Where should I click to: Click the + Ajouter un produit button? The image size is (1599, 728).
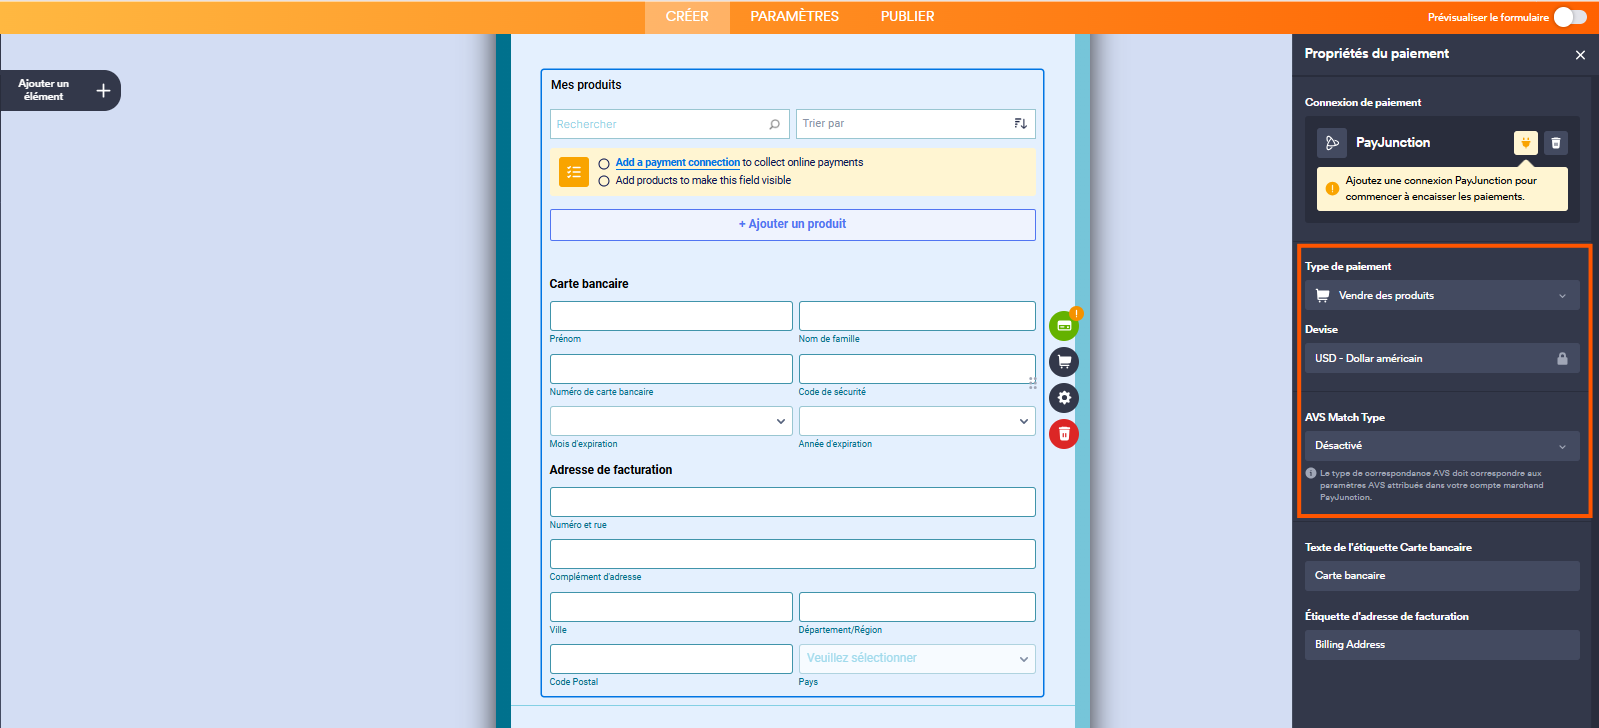793,225
